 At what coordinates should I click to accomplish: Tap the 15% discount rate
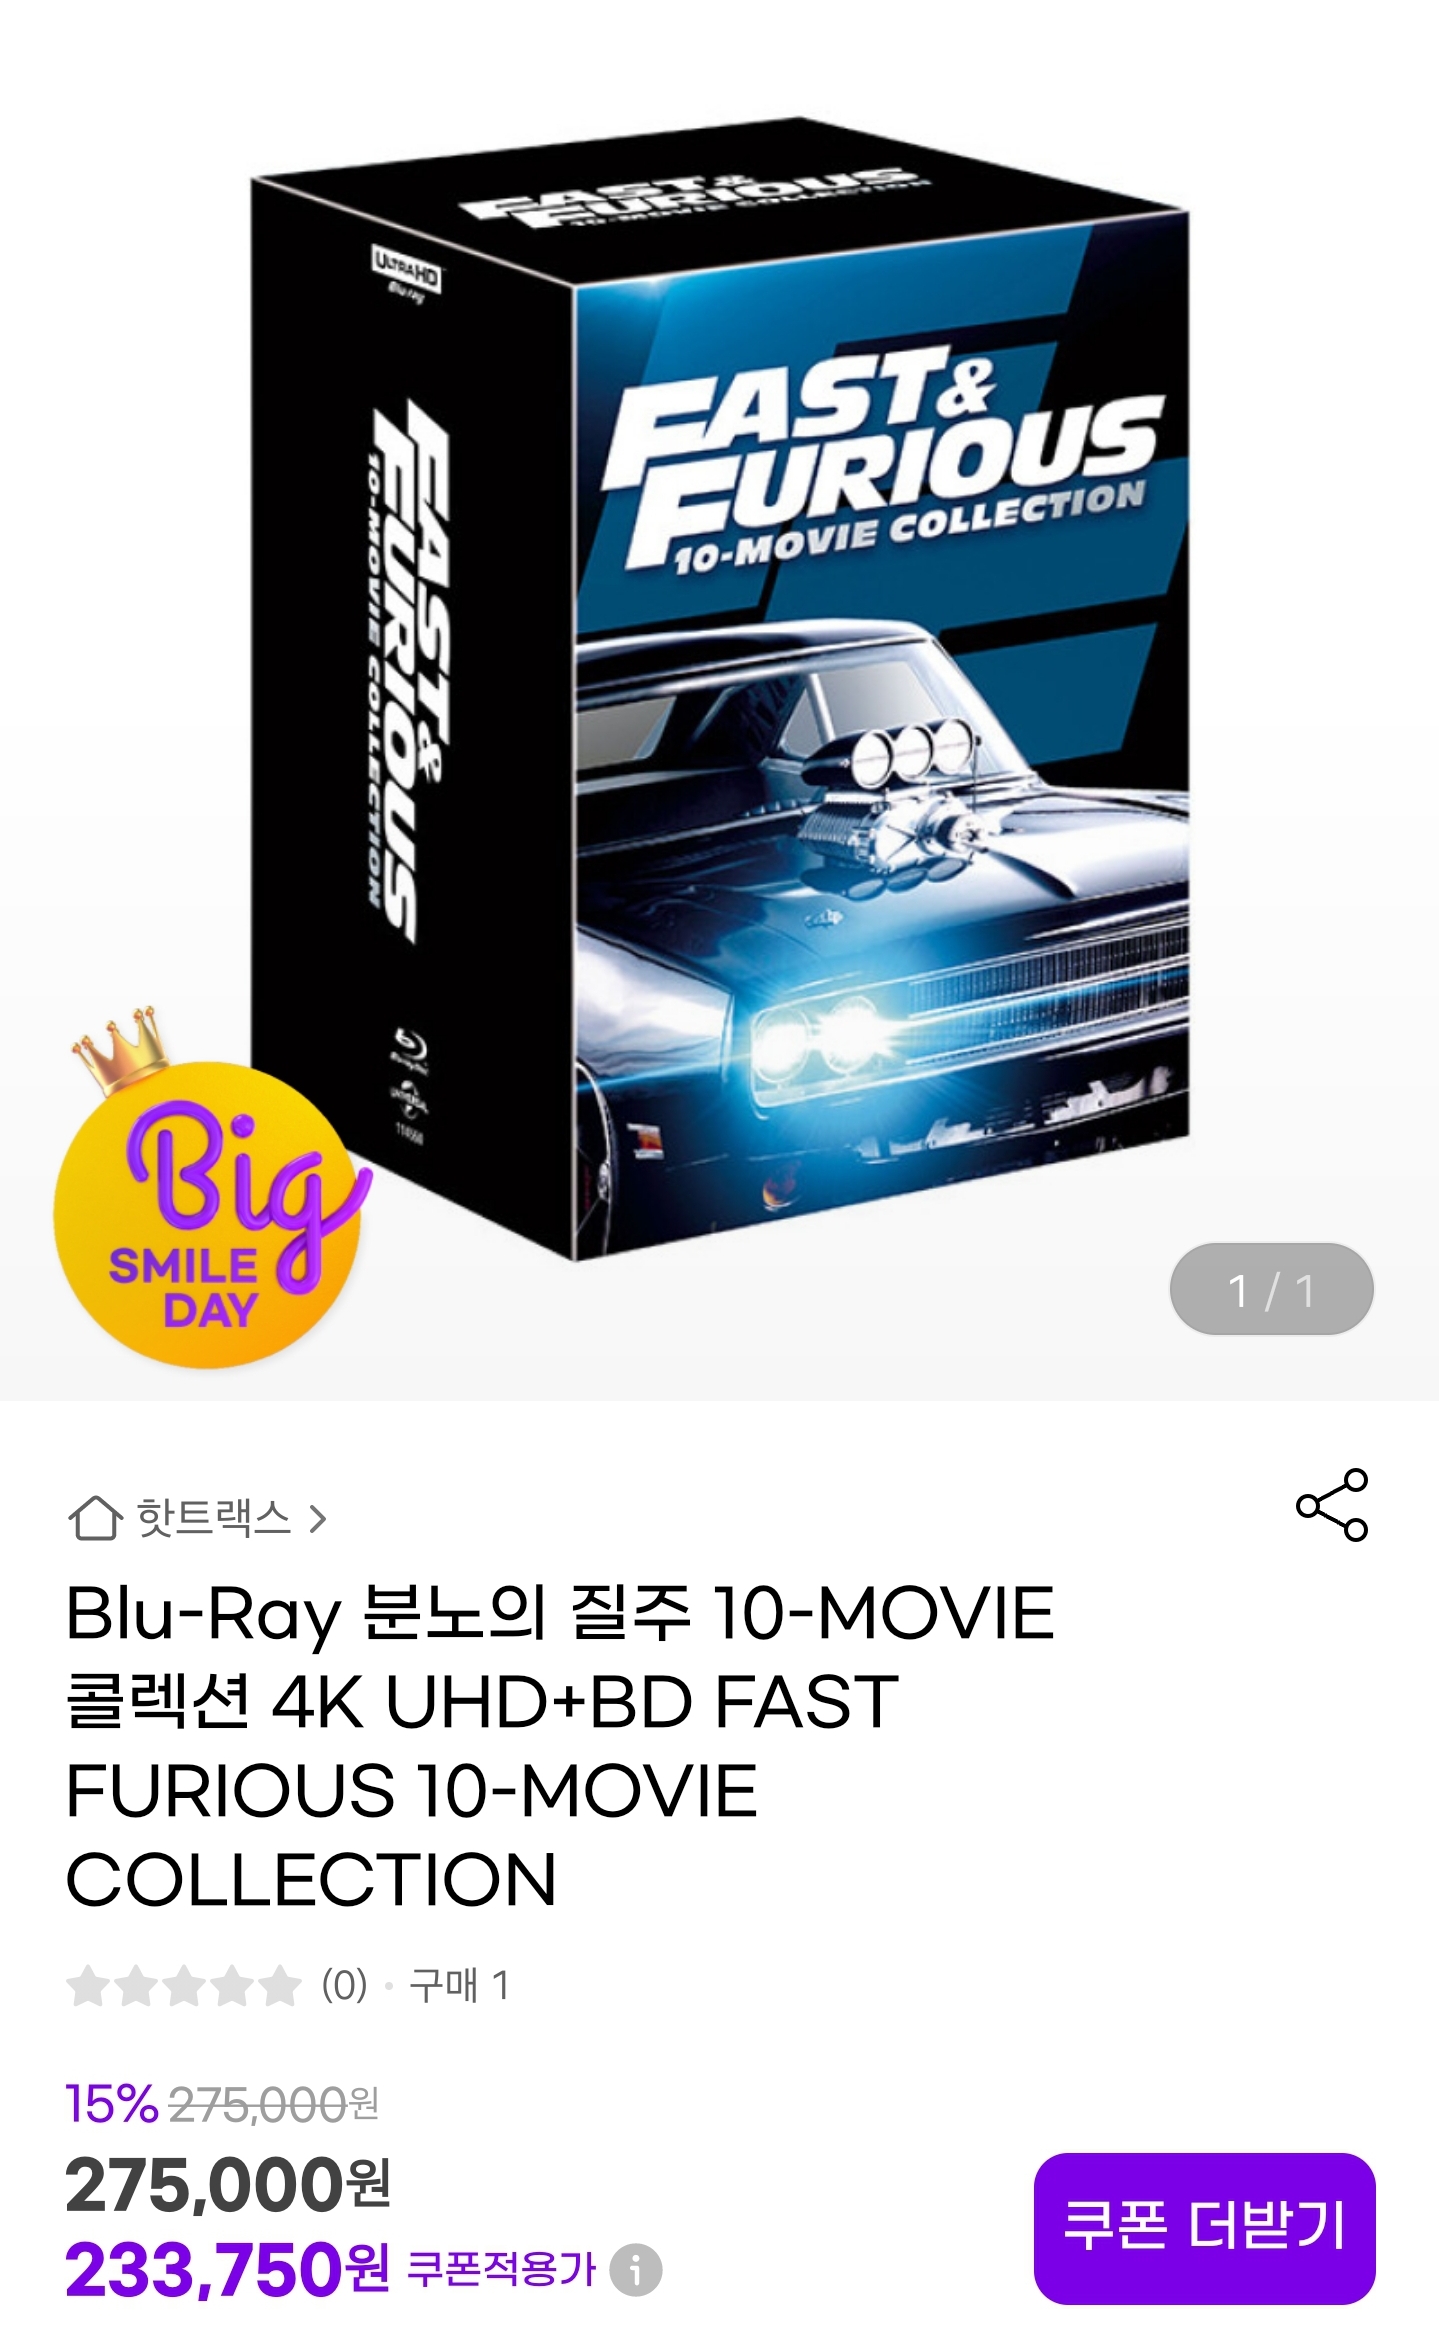coord(112,2104)
